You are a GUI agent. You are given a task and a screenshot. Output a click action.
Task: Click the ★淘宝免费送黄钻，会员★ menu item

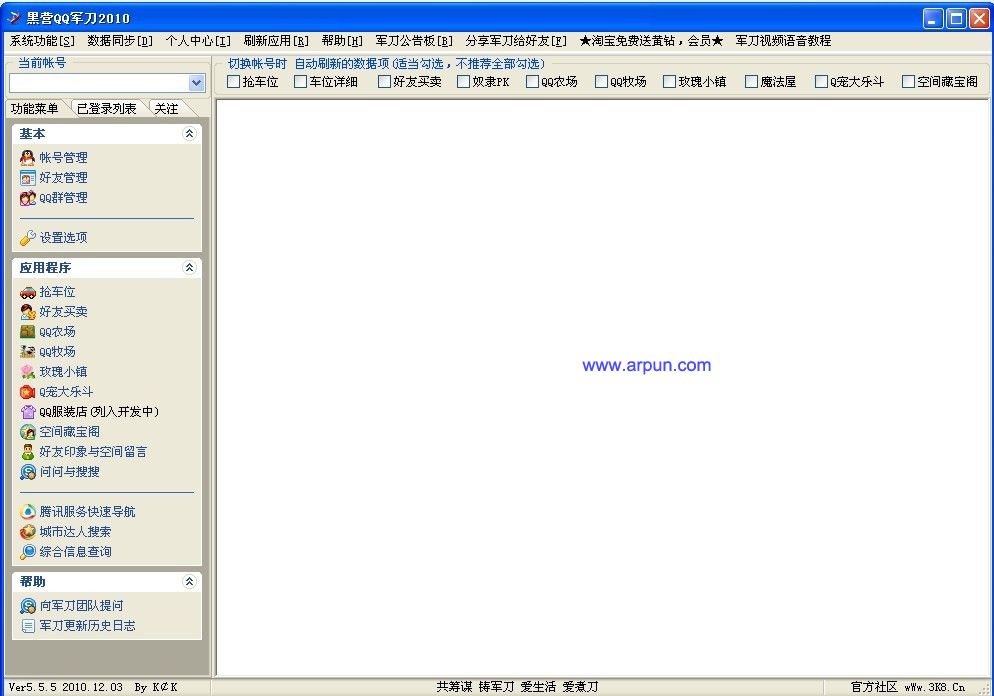(651, 41)
